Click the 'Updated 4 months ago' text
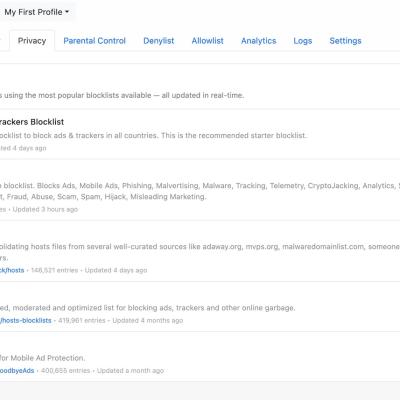400x400 pixels. click(x=148, y=320)
